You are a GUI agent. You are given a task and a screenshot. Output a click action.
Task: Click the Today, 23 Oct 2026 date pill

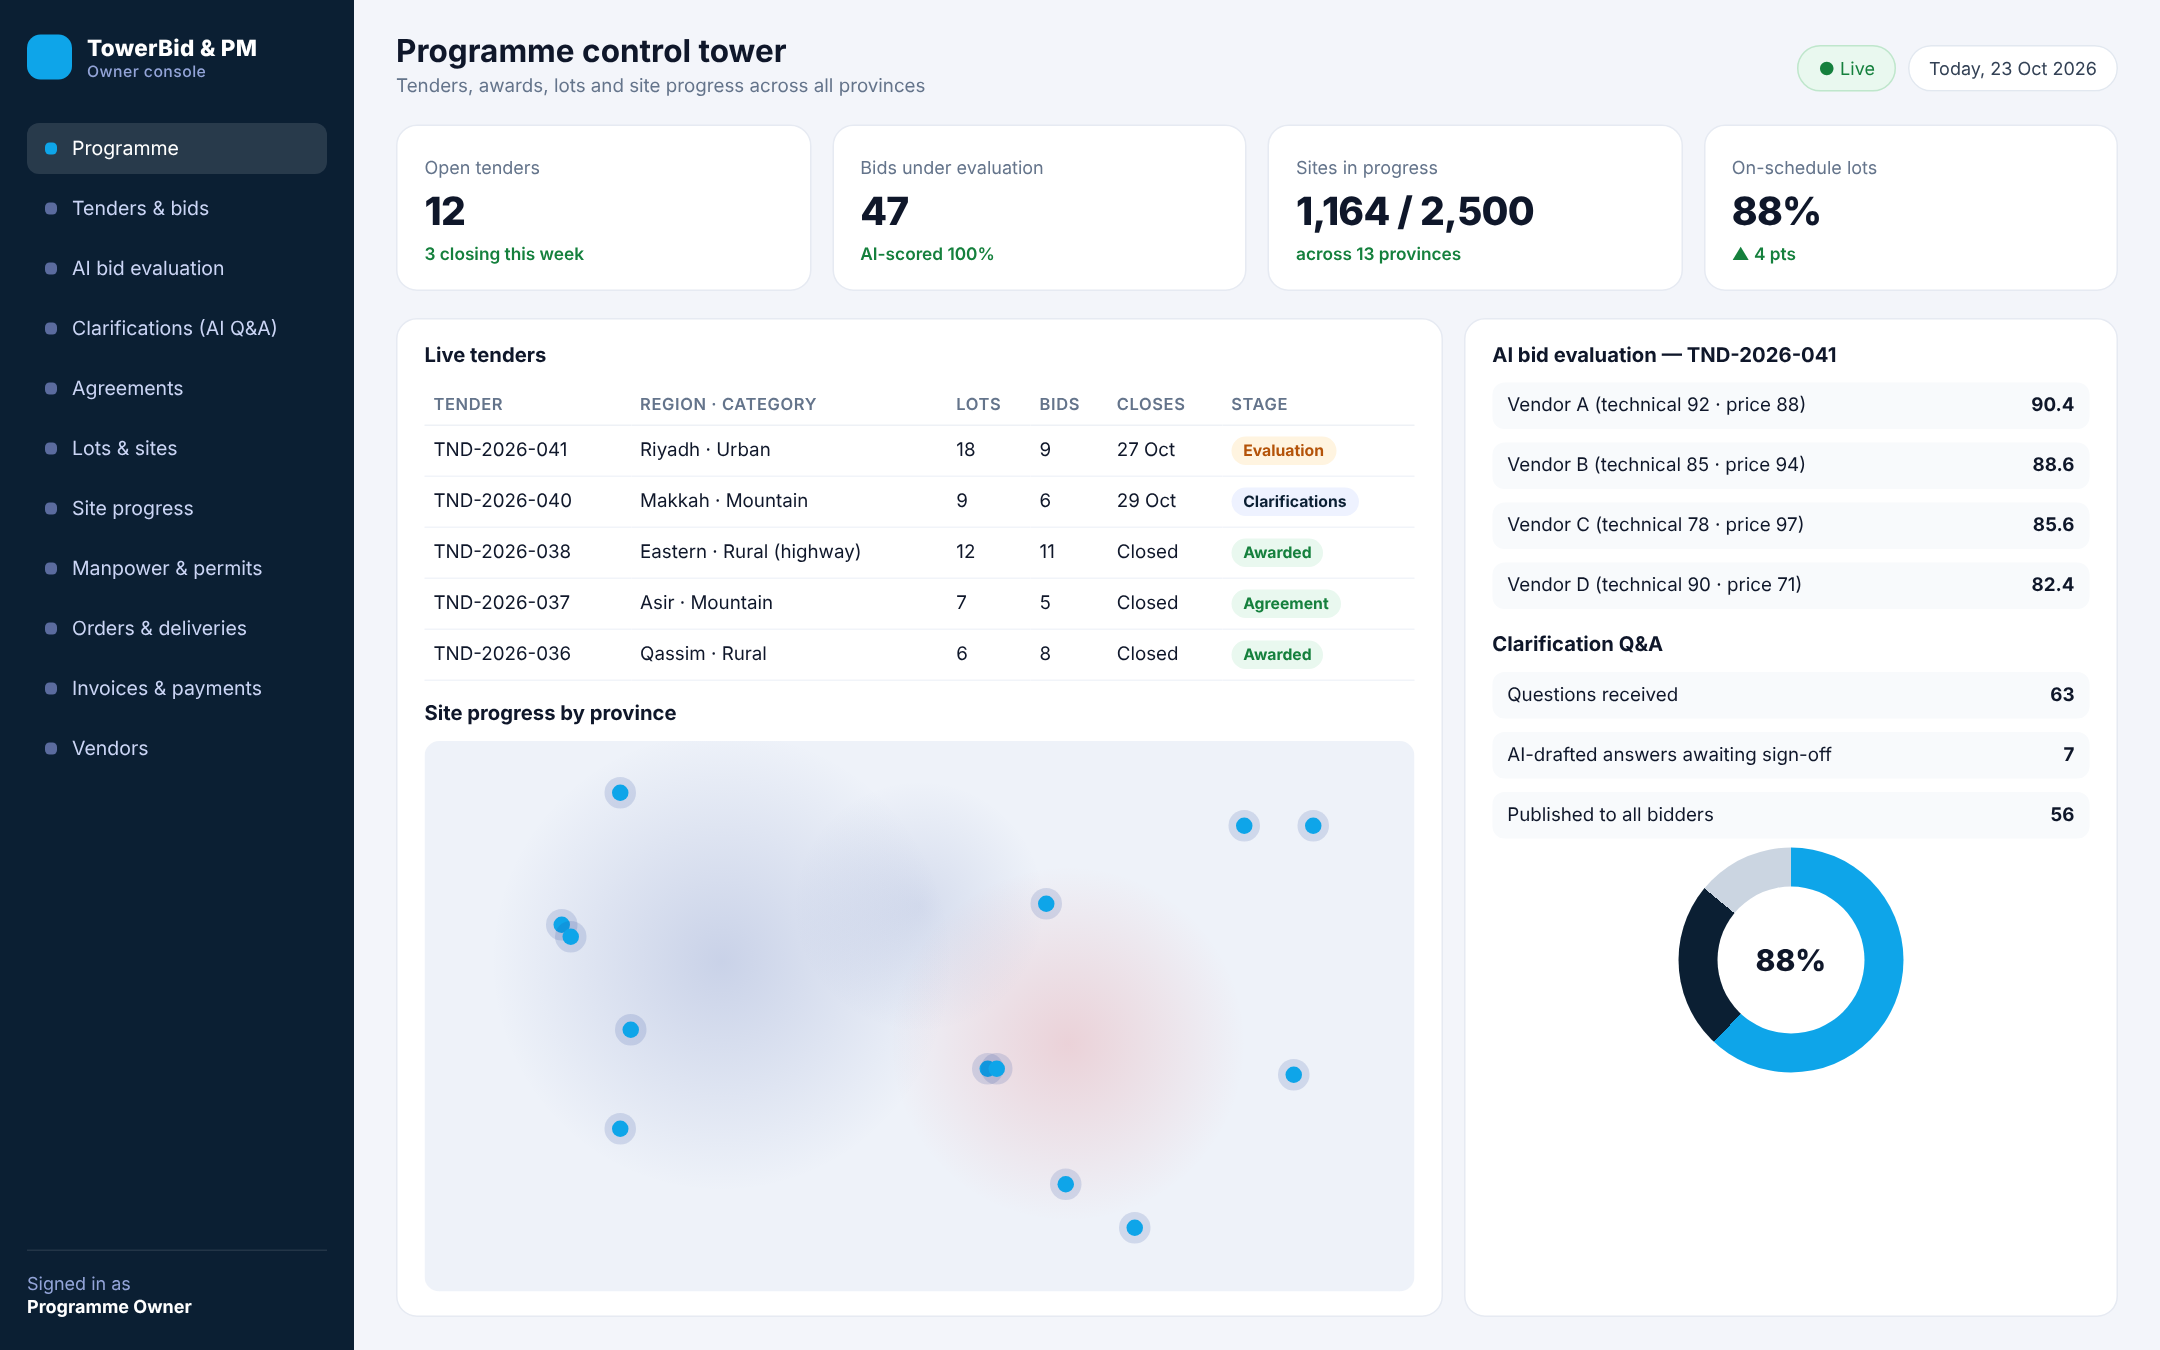(2012, 69)
